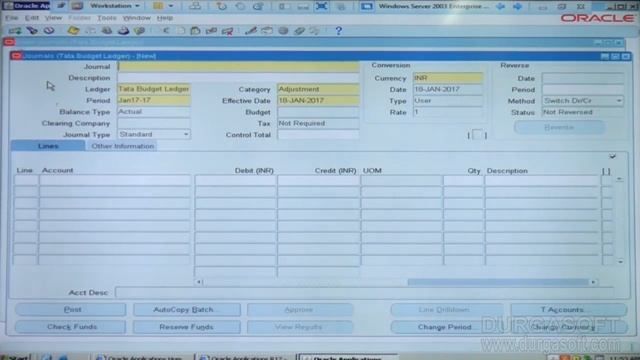
Task: Expand folder options arrow above lines grid
Action: (612, 156)
